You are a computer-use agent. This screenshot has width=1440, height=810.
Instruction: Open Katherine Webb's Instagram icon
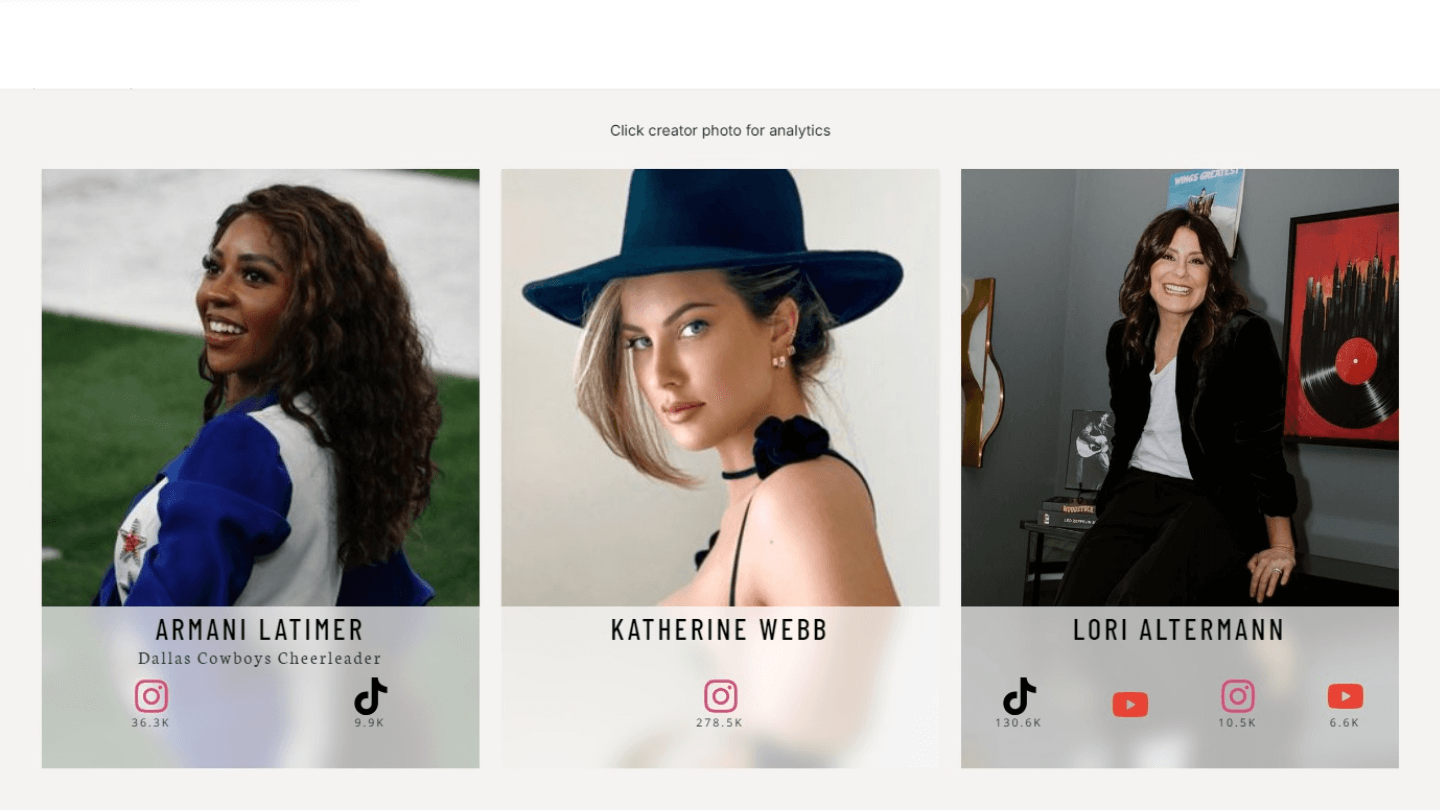click(x=720, y=696)
